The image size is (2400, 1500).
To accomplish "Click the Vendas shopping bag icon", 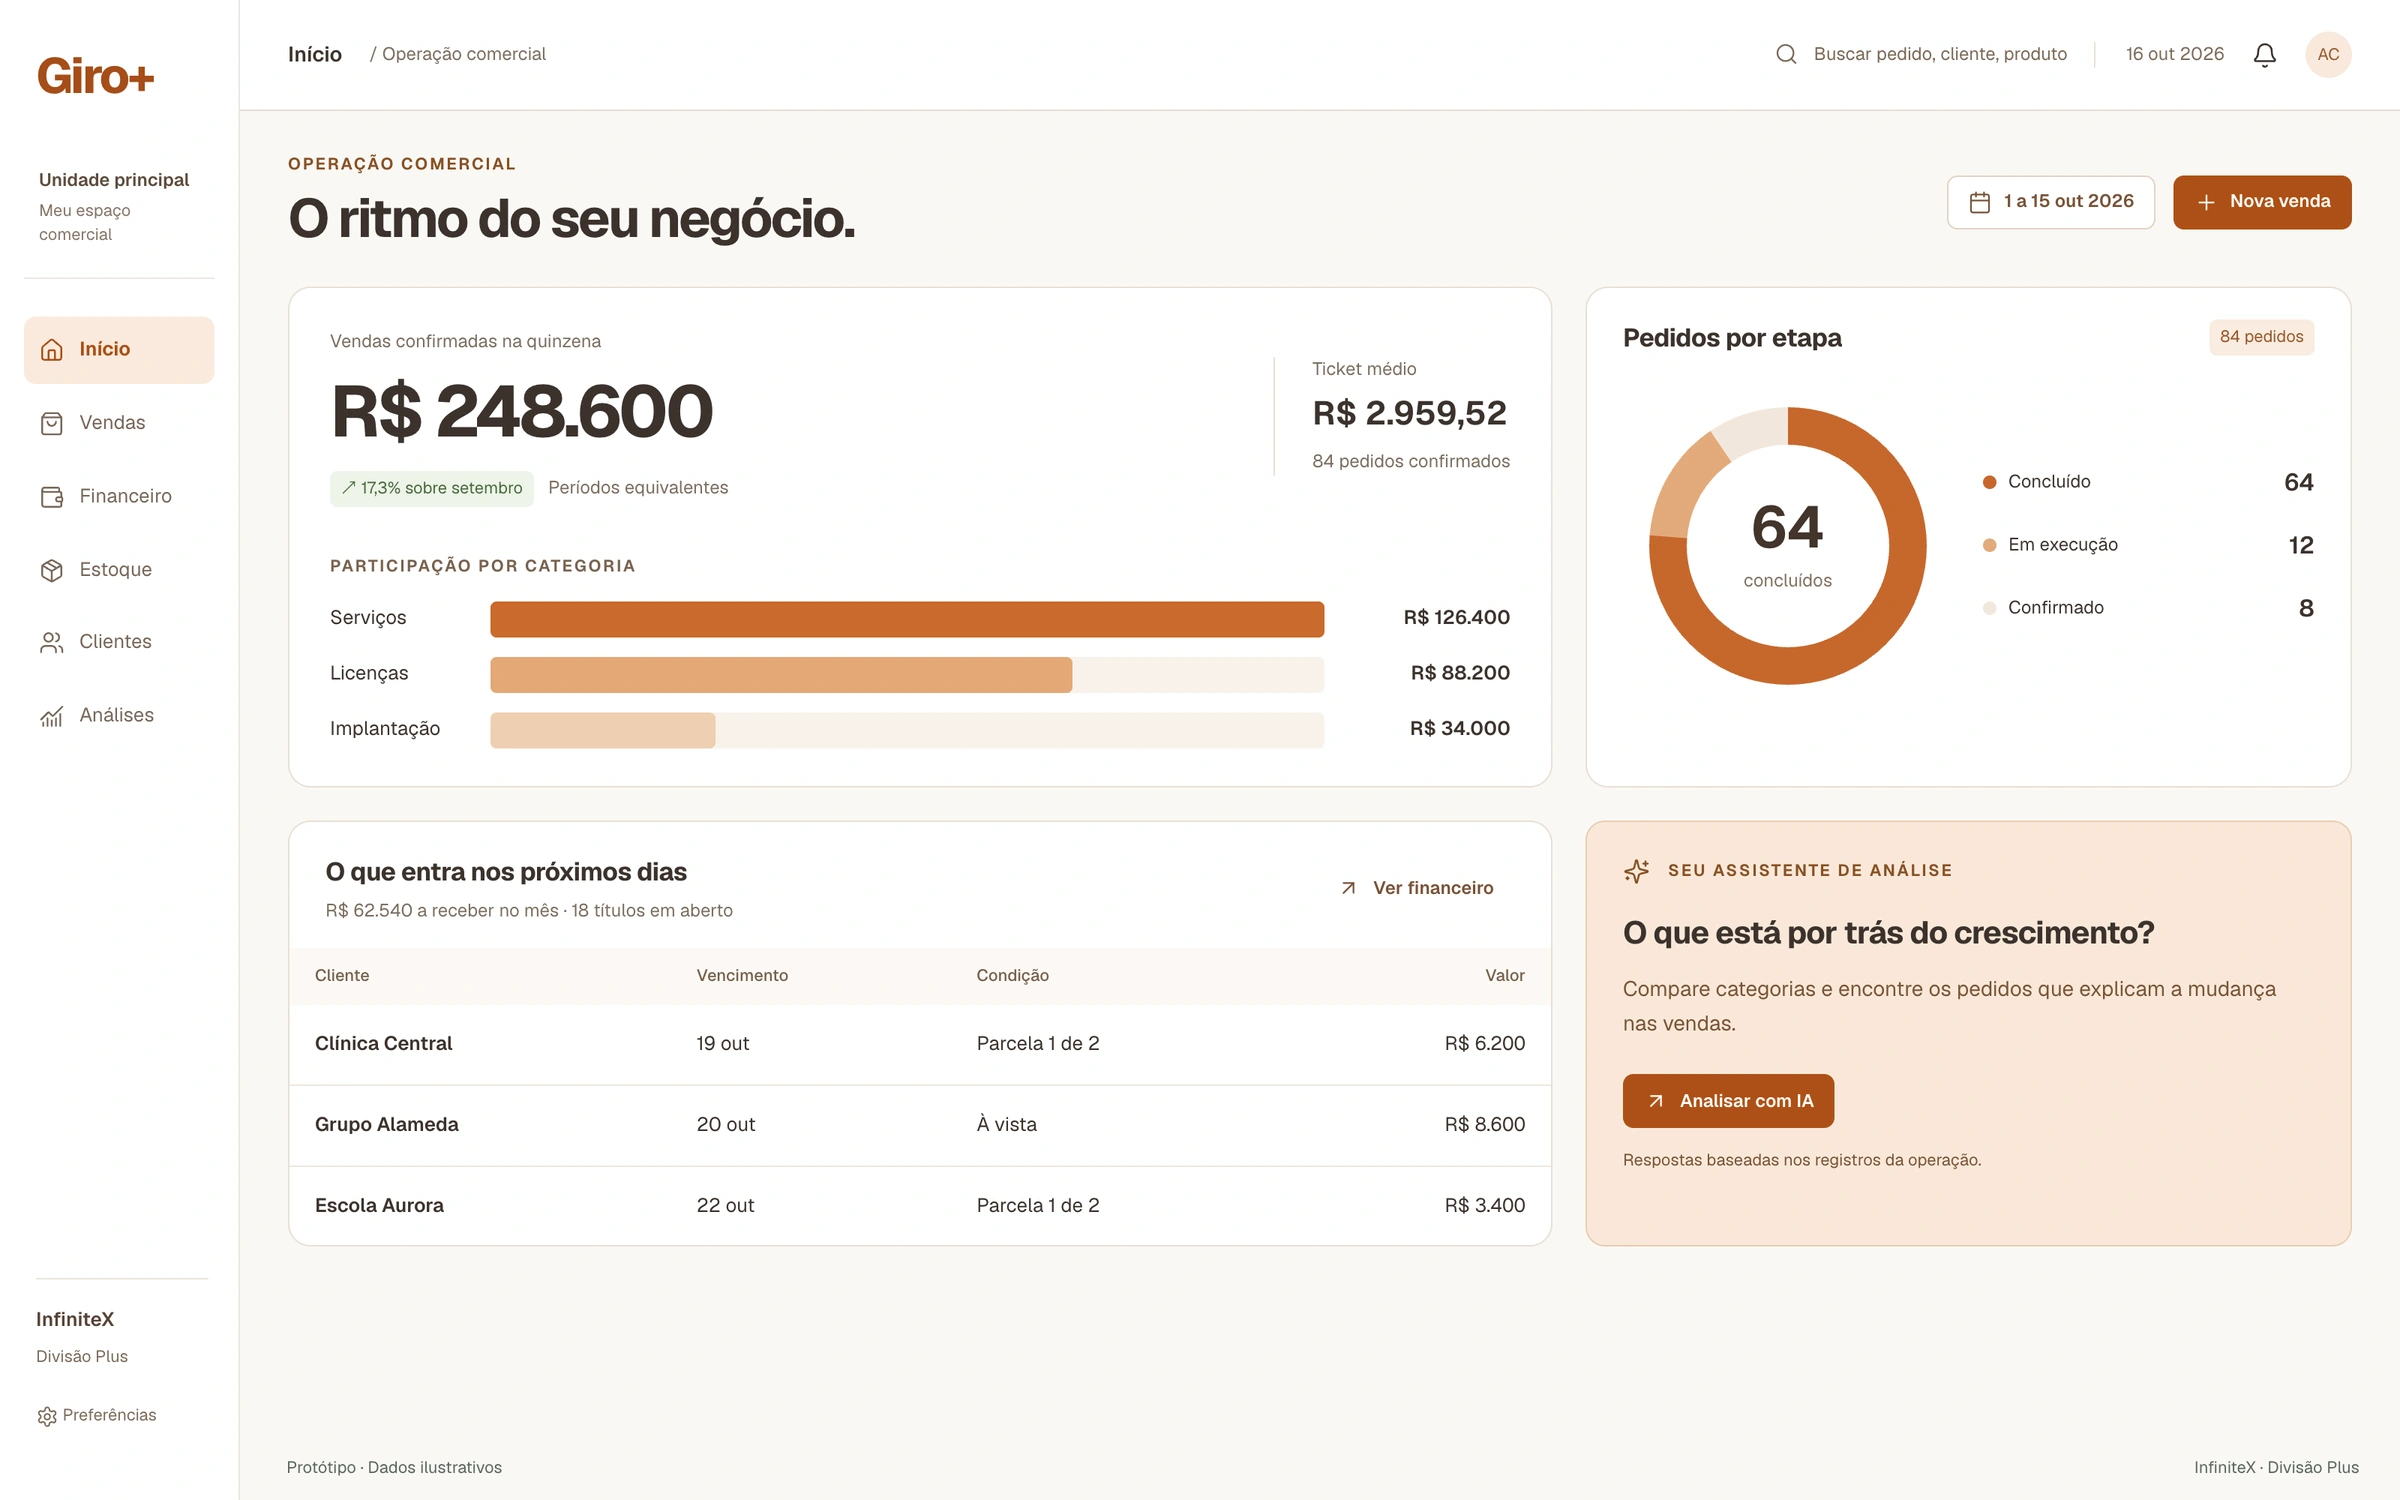I will point(52,423).
